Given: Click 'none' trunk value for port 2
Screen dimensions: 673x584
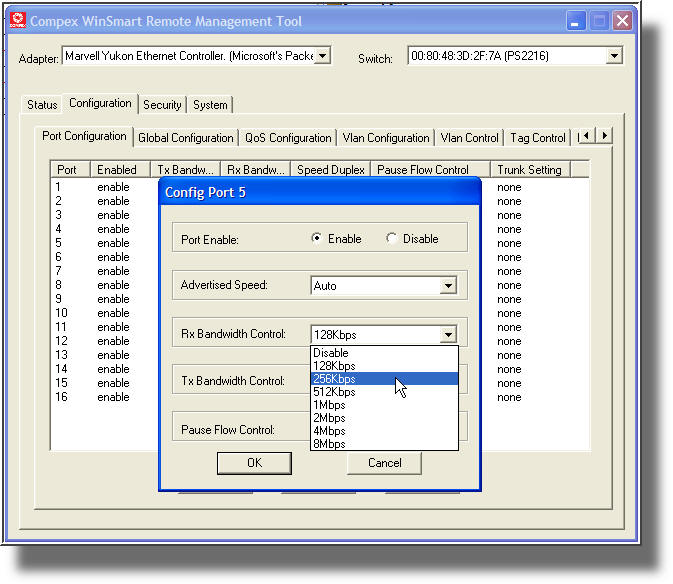Looking at the screenshot, I should point(509,201).
